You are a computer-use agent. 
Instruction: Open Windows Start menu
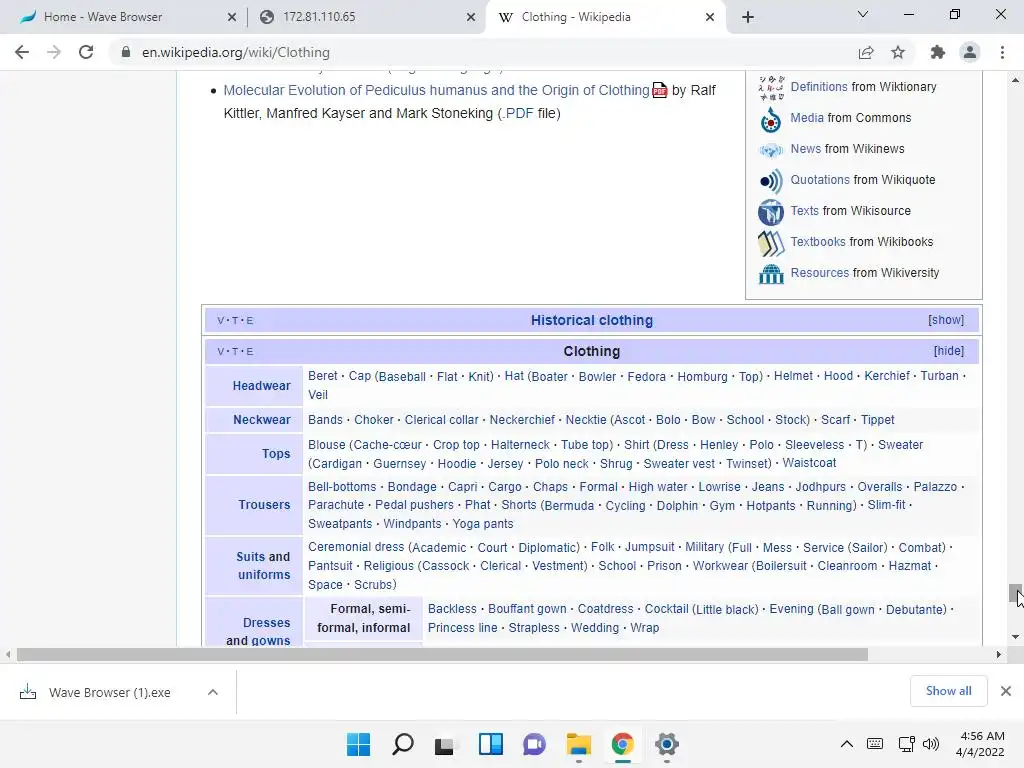tap(359, 744)
